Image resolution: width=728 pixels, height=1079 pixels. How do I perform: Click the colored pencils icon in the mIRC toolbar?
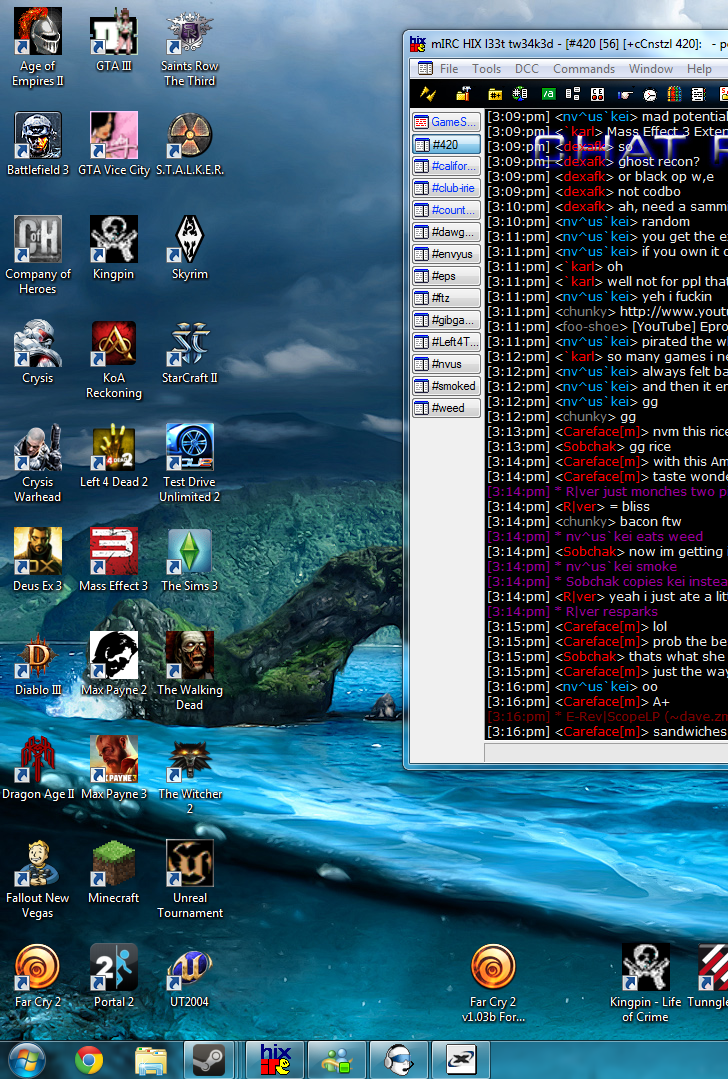[x=674, y=94]
